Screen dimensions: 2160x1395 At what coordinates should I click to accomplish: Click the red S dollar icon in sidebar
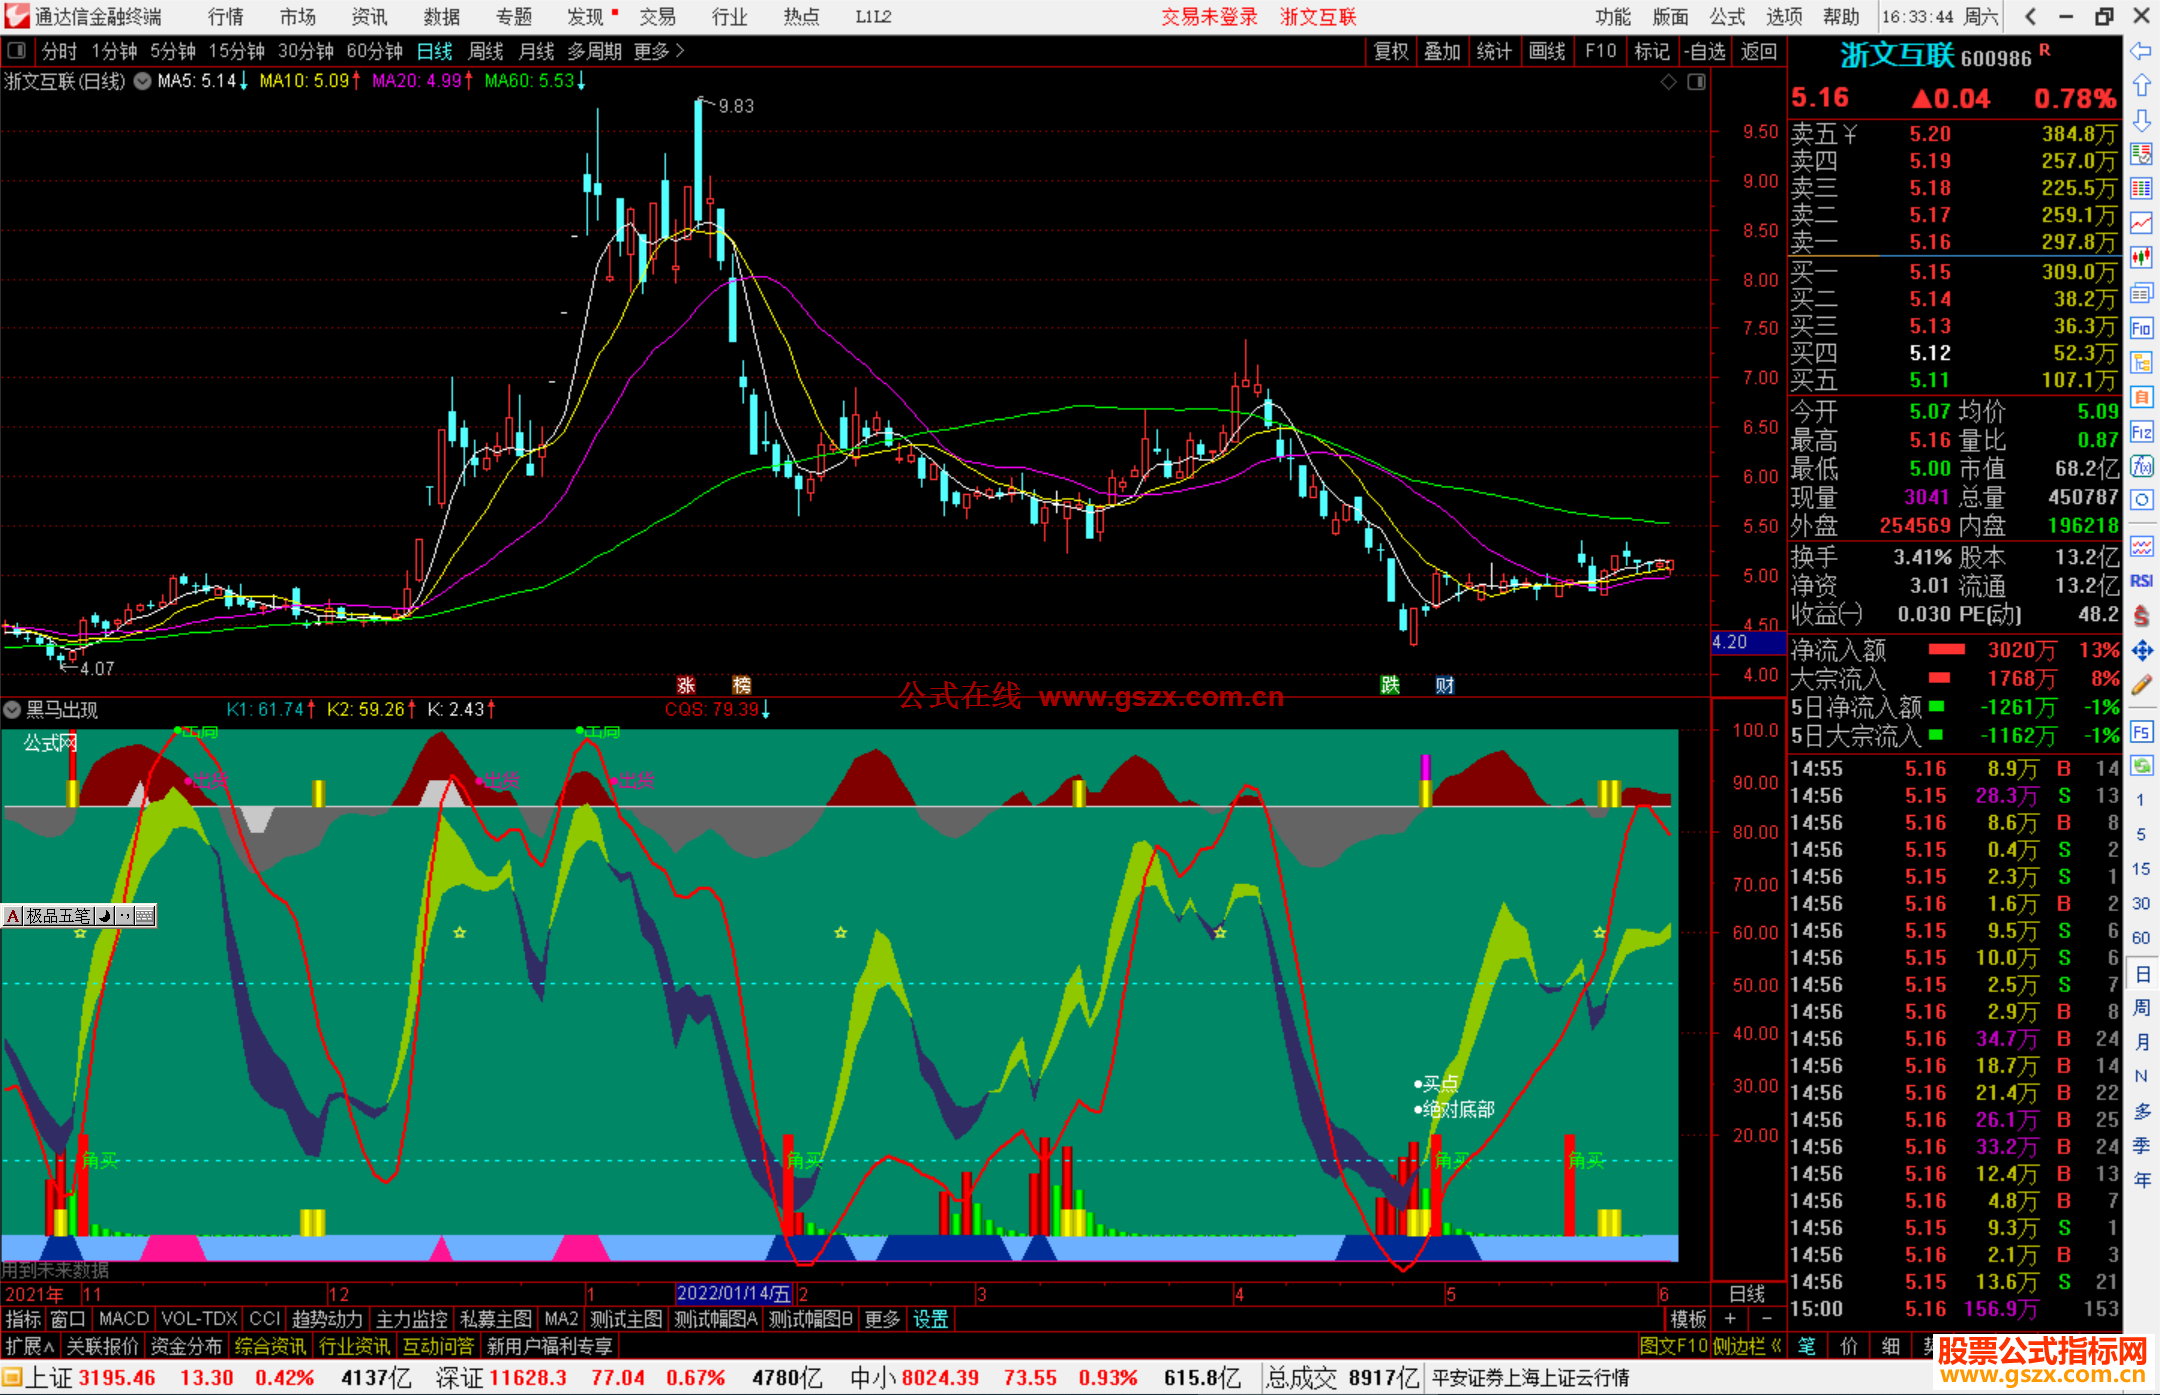click(2141, 616)
